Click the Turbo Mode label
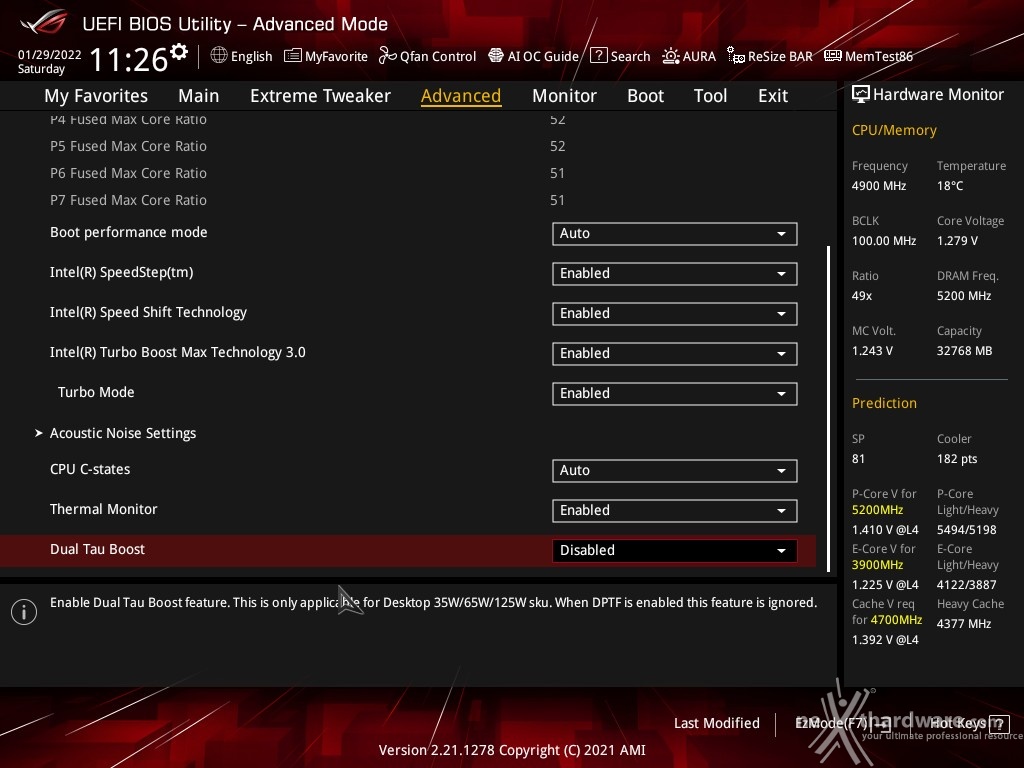 pyautogui.click(x=96, y=392)
